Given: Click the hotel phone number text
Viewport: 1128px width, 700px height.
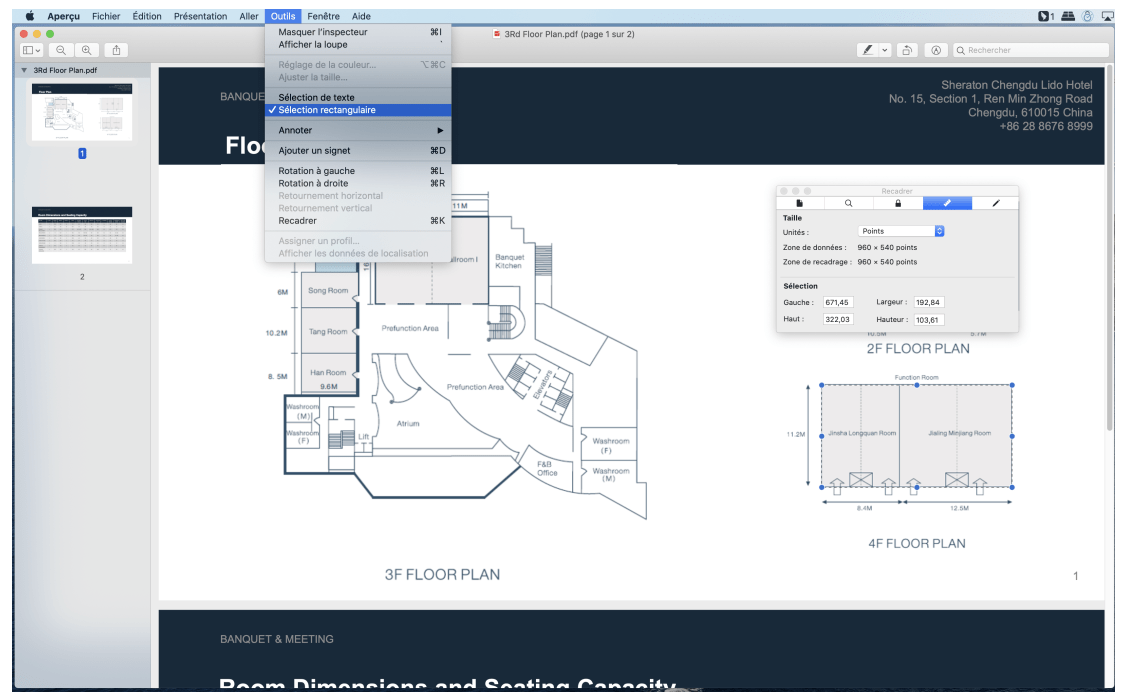Looking at the screenshot, I should [x=1045, y=127].
